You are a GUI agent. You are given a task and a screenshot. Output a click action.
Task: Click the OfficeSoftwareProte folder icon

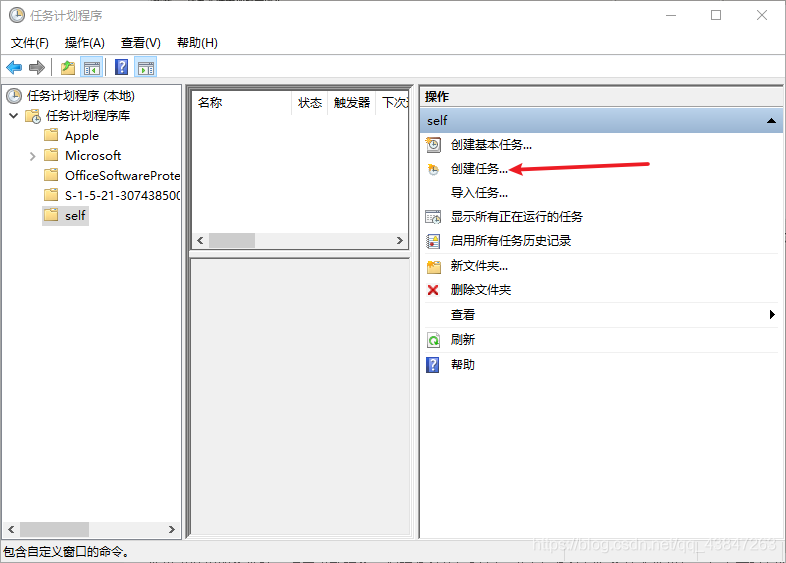point(51,175)
